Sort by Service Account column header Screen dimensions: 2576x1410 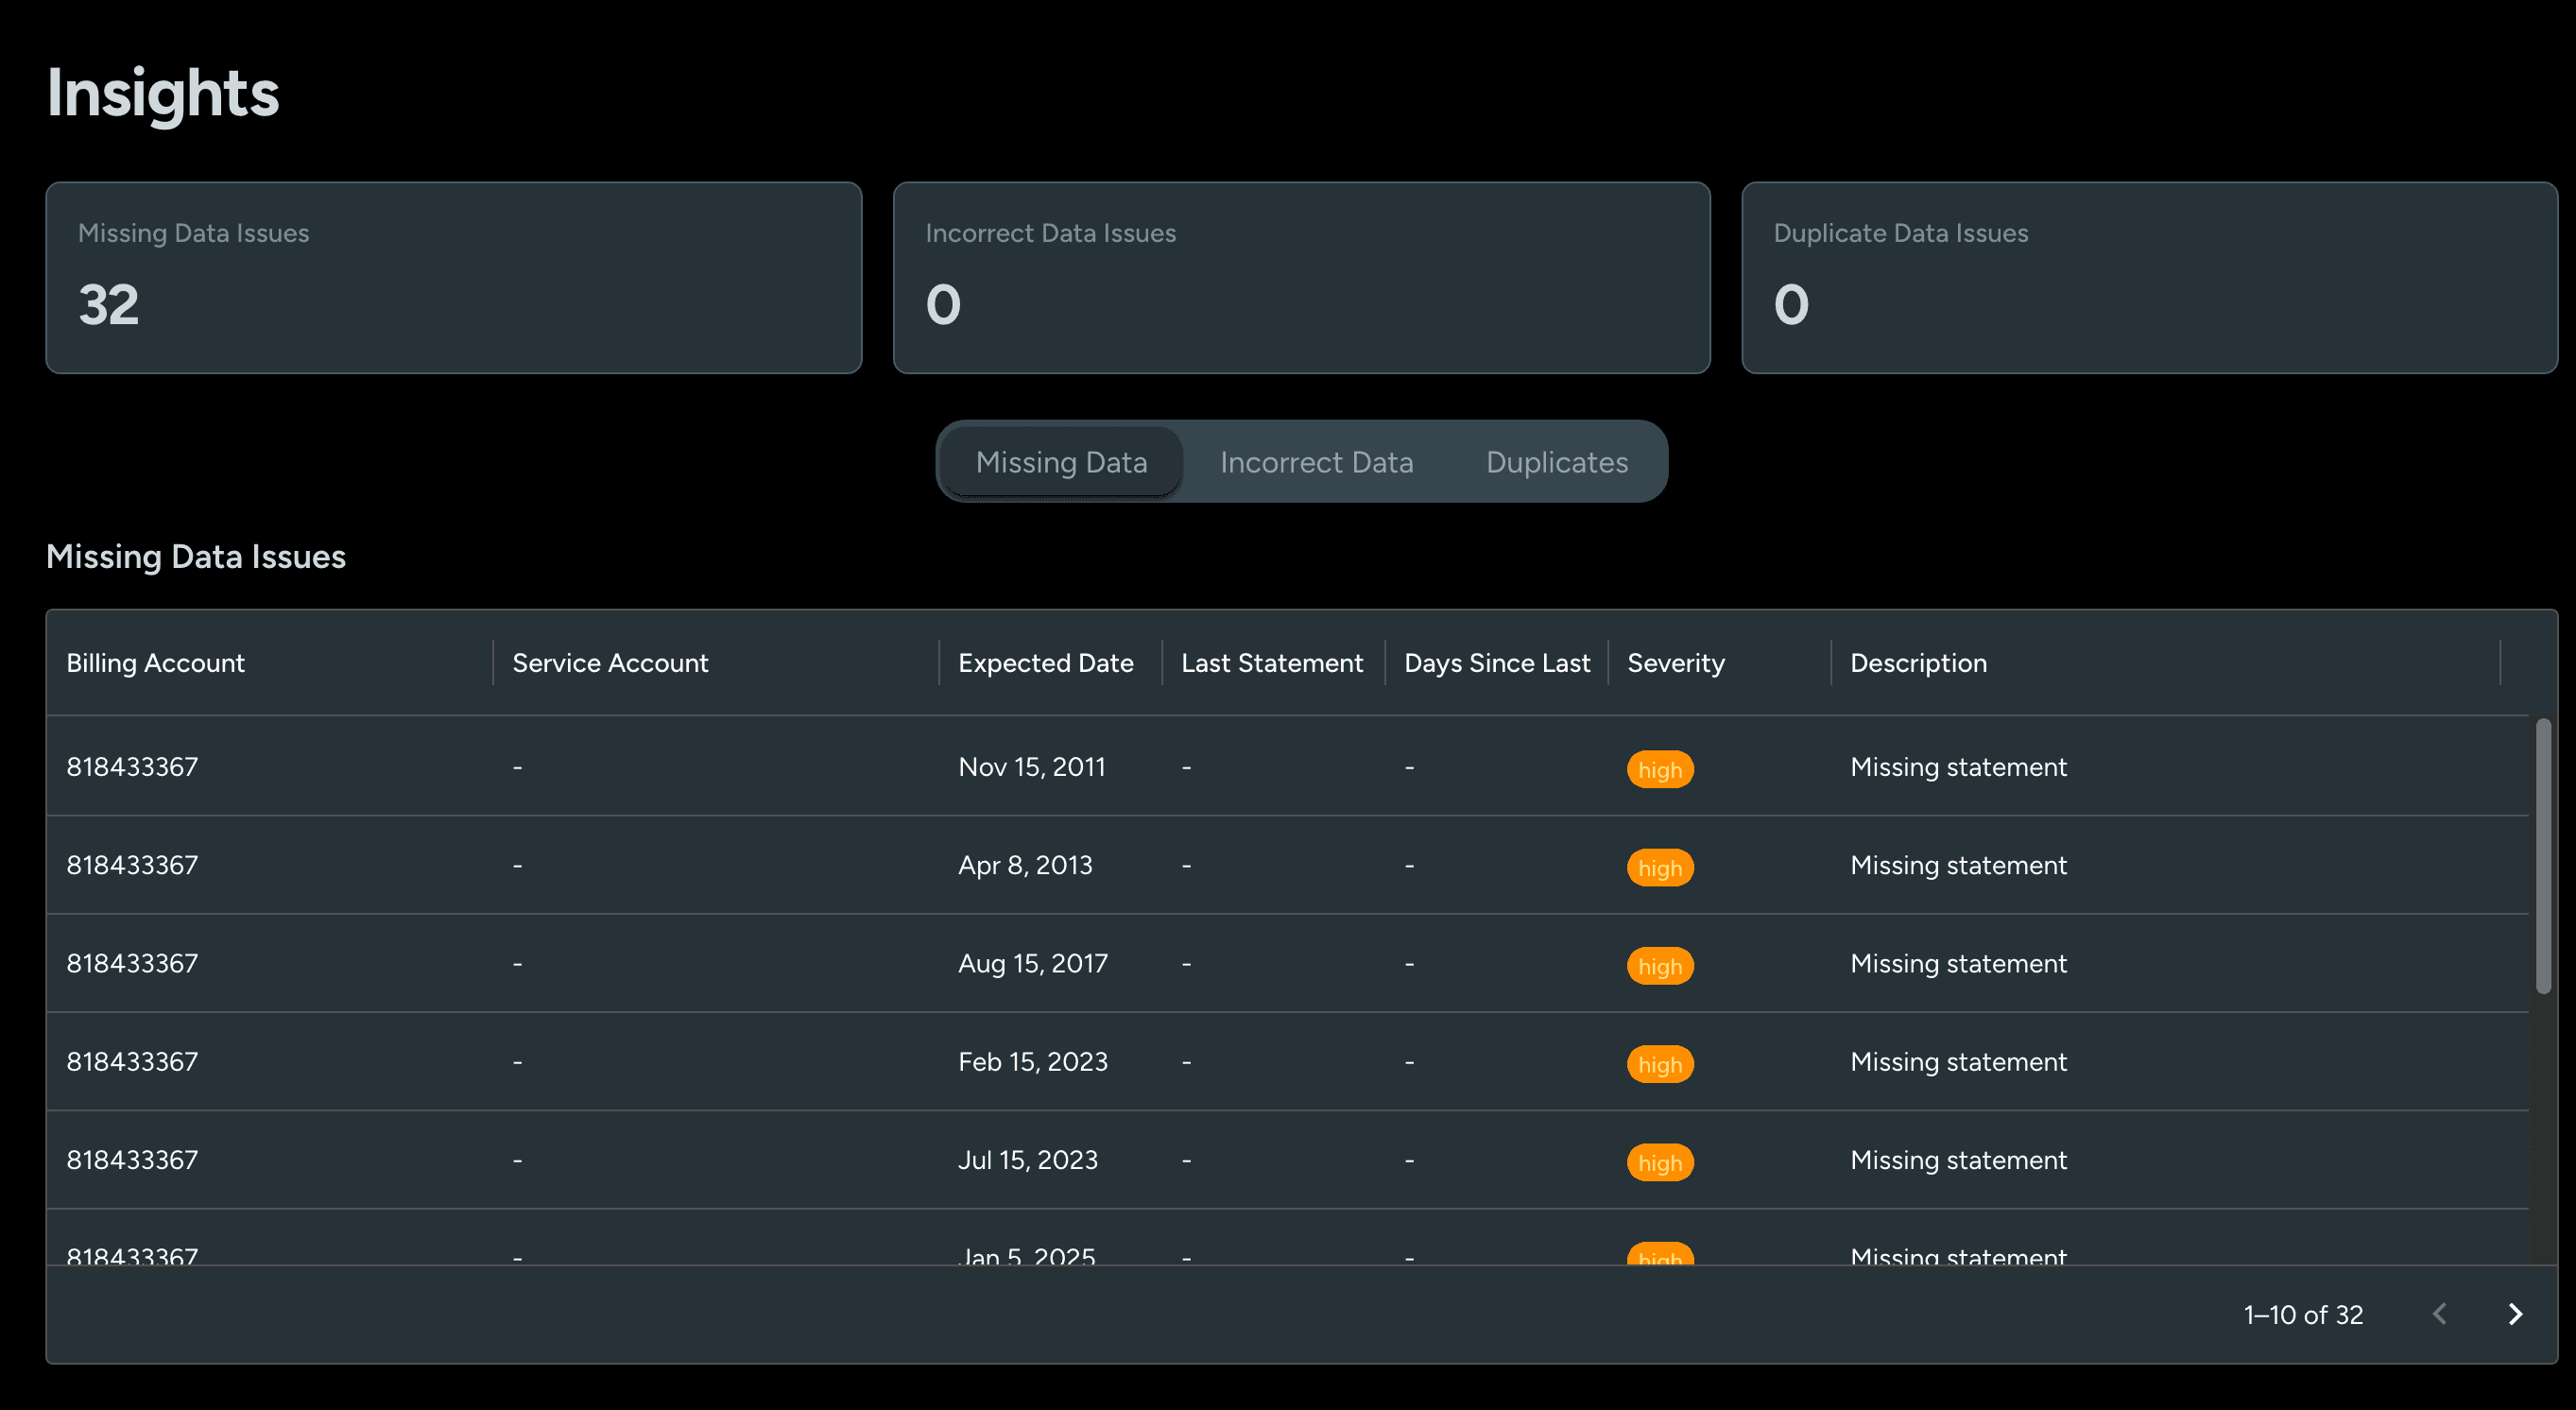[x=610, y=663]
